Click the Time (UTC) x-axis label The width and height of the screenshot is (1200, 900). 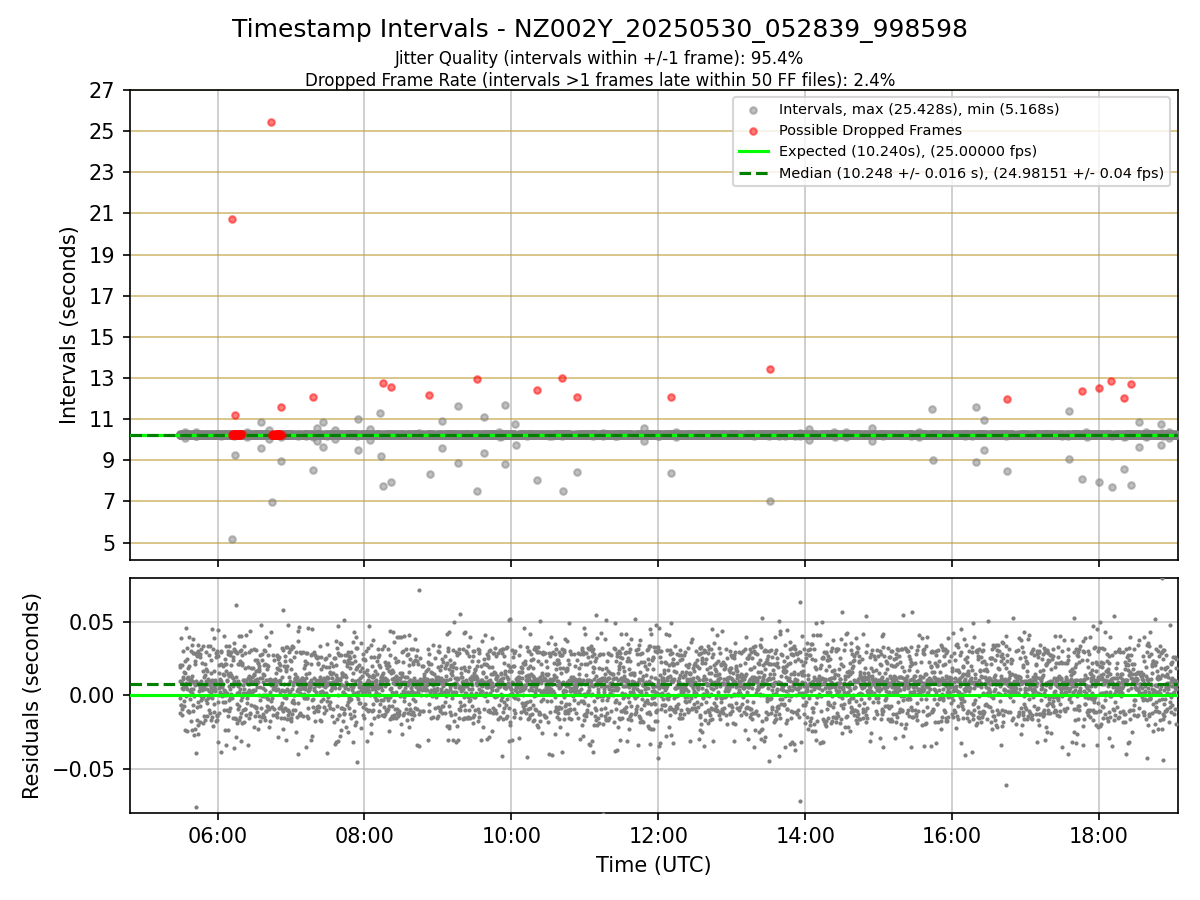(x=653, y=864)
